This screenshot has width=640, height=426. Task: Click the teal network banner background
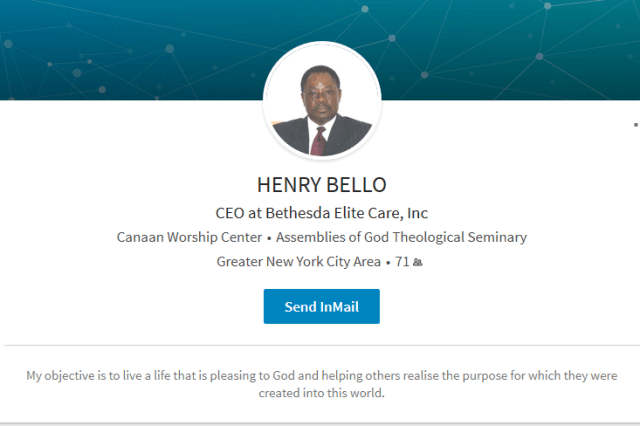click(120, 50)
